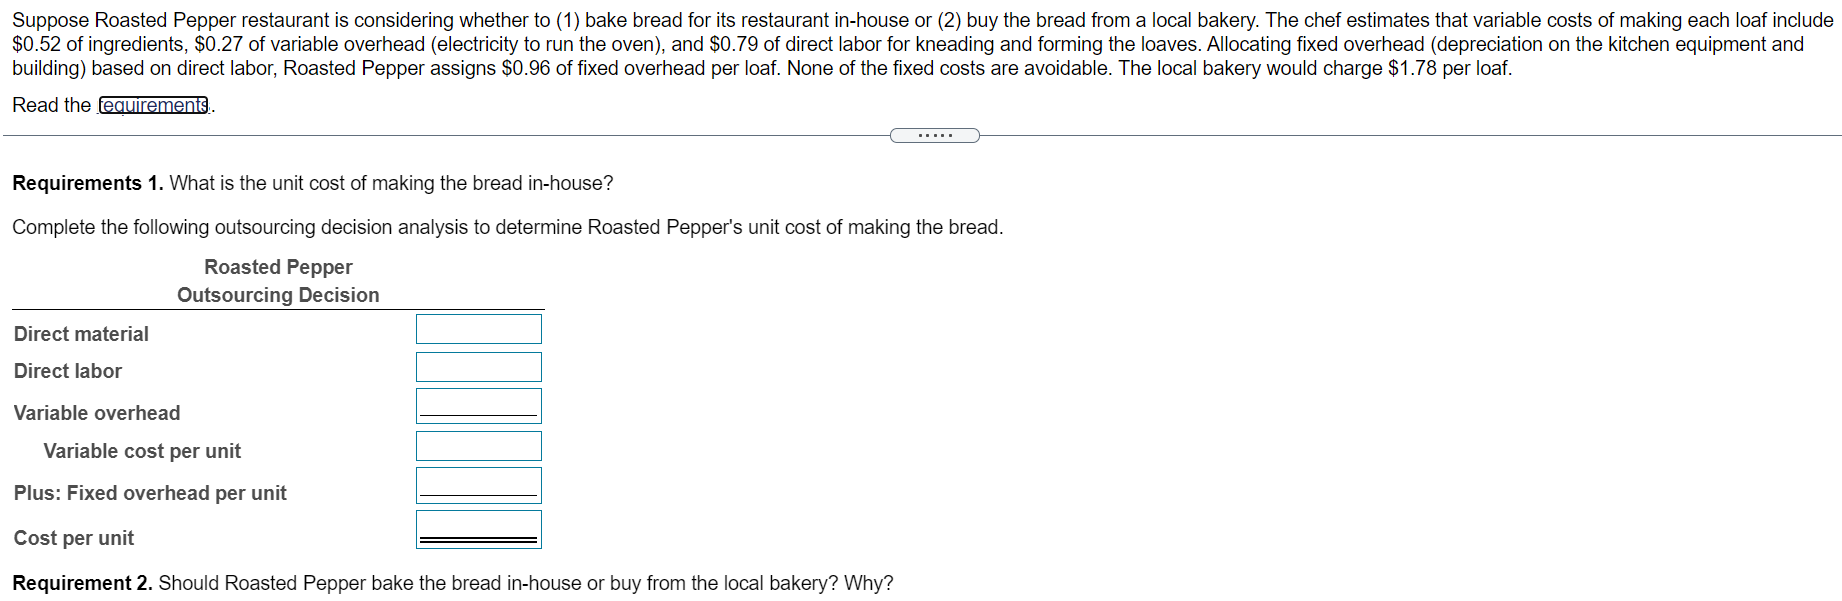
Task: Click the Outsourcing Decision table subtitle
Action: click(x=277, y=294)
